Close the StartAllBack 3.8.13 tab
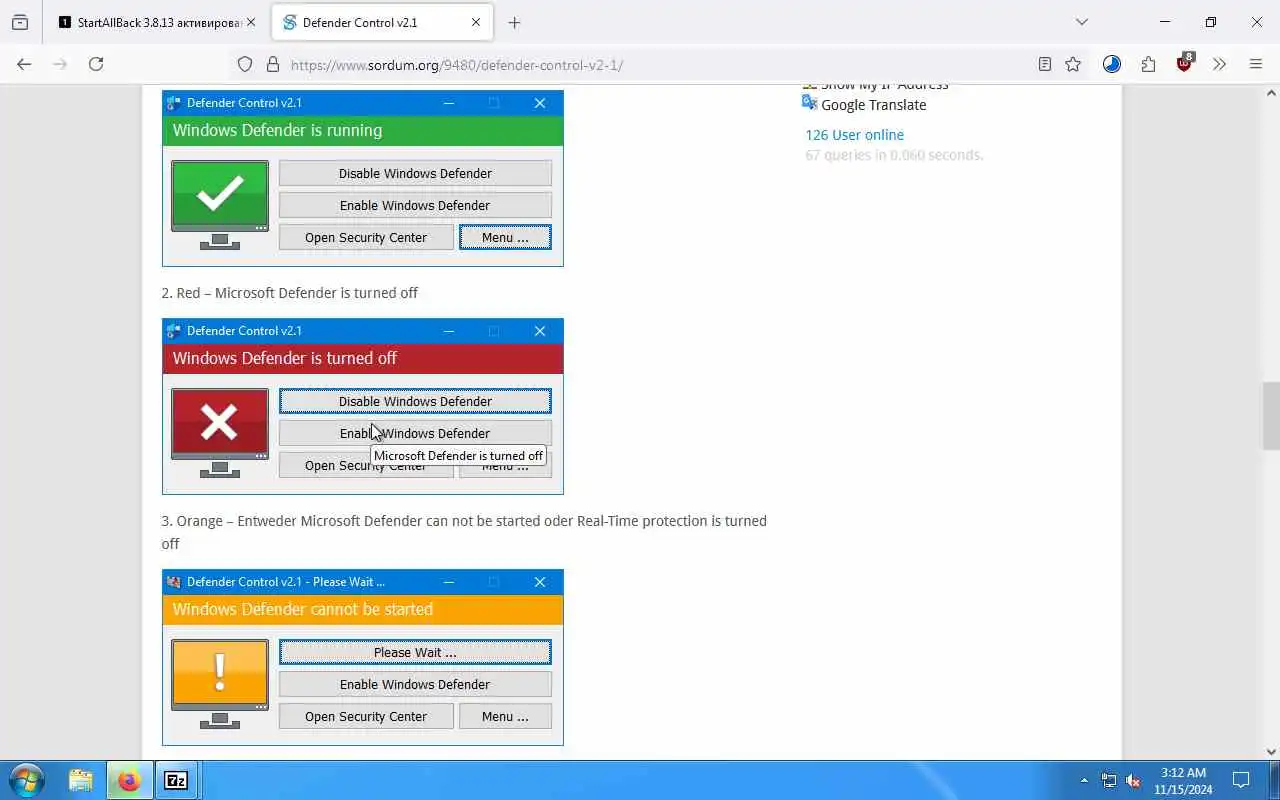This screenshot has height=800, width=1280. pos(250,22)
